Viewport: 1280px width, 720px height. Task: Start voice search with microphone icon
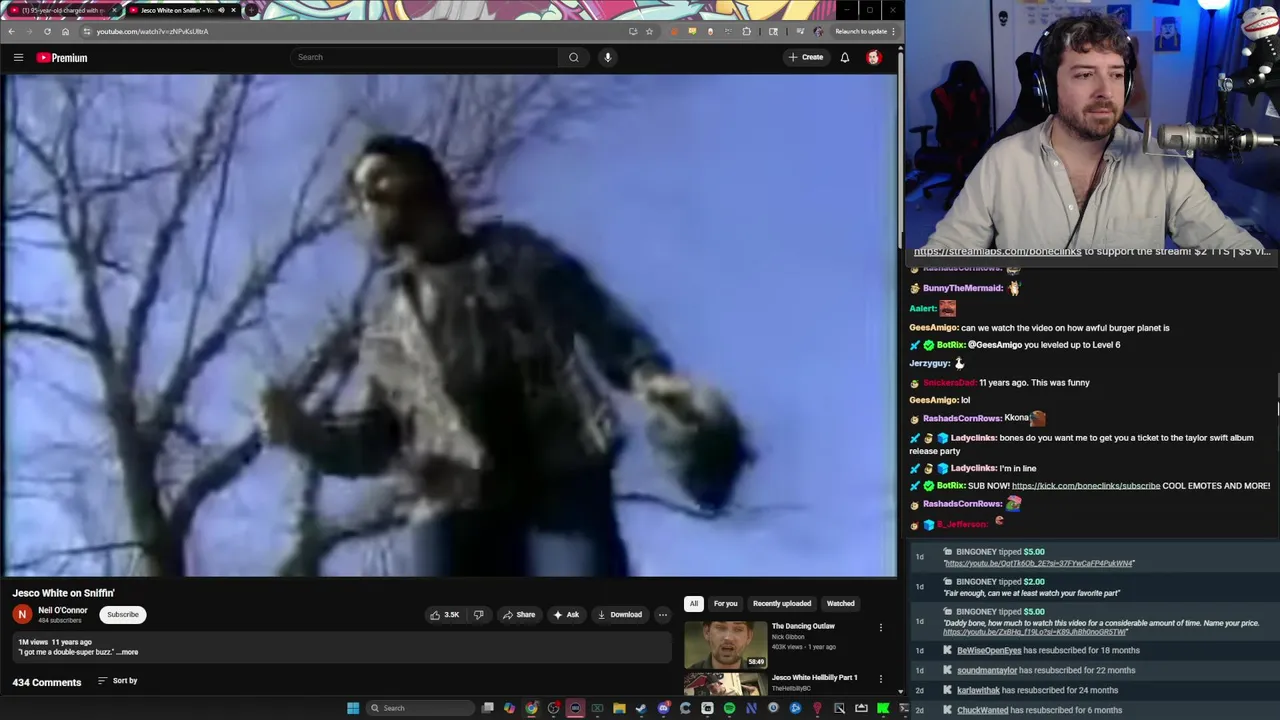607,57
